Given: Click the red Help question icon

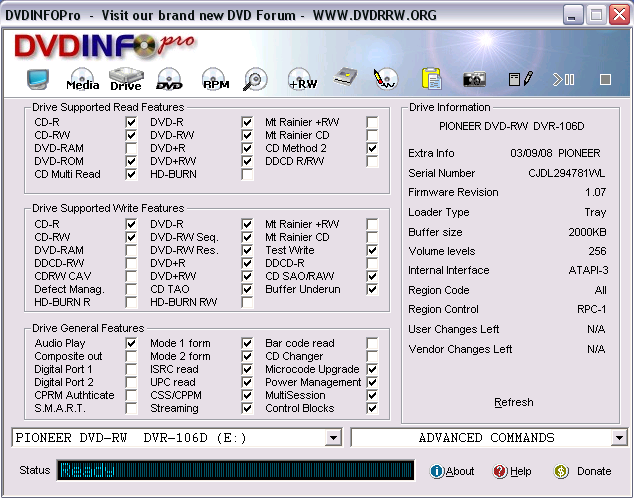Looking at the screenshot, I should (500, 471).
